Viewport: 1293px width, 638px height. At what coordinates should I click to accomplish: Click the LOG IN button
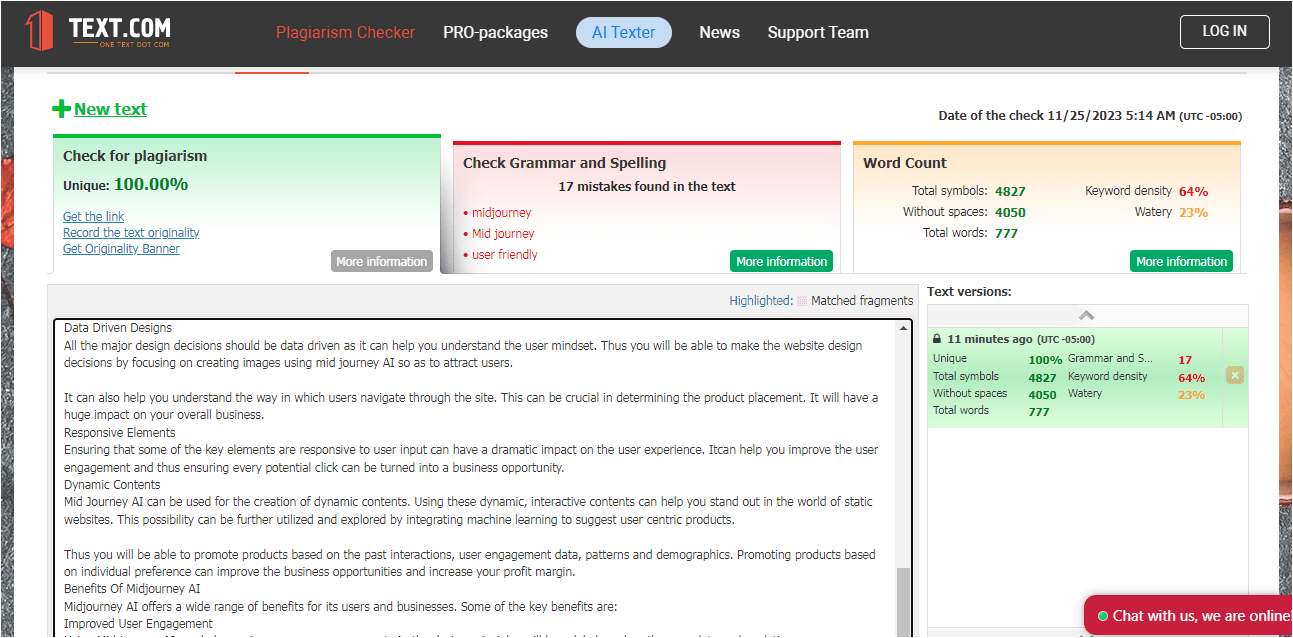pyautogui.click(x=1225, y=31)
